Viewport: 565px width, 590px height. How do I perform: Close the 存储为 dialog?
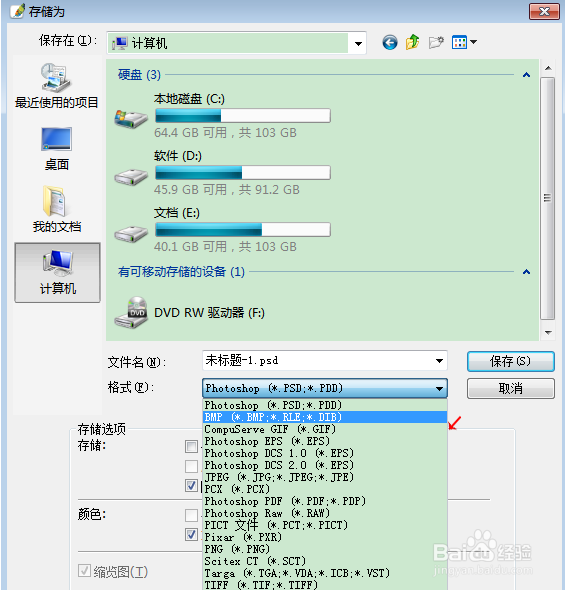tap(544, 12)
